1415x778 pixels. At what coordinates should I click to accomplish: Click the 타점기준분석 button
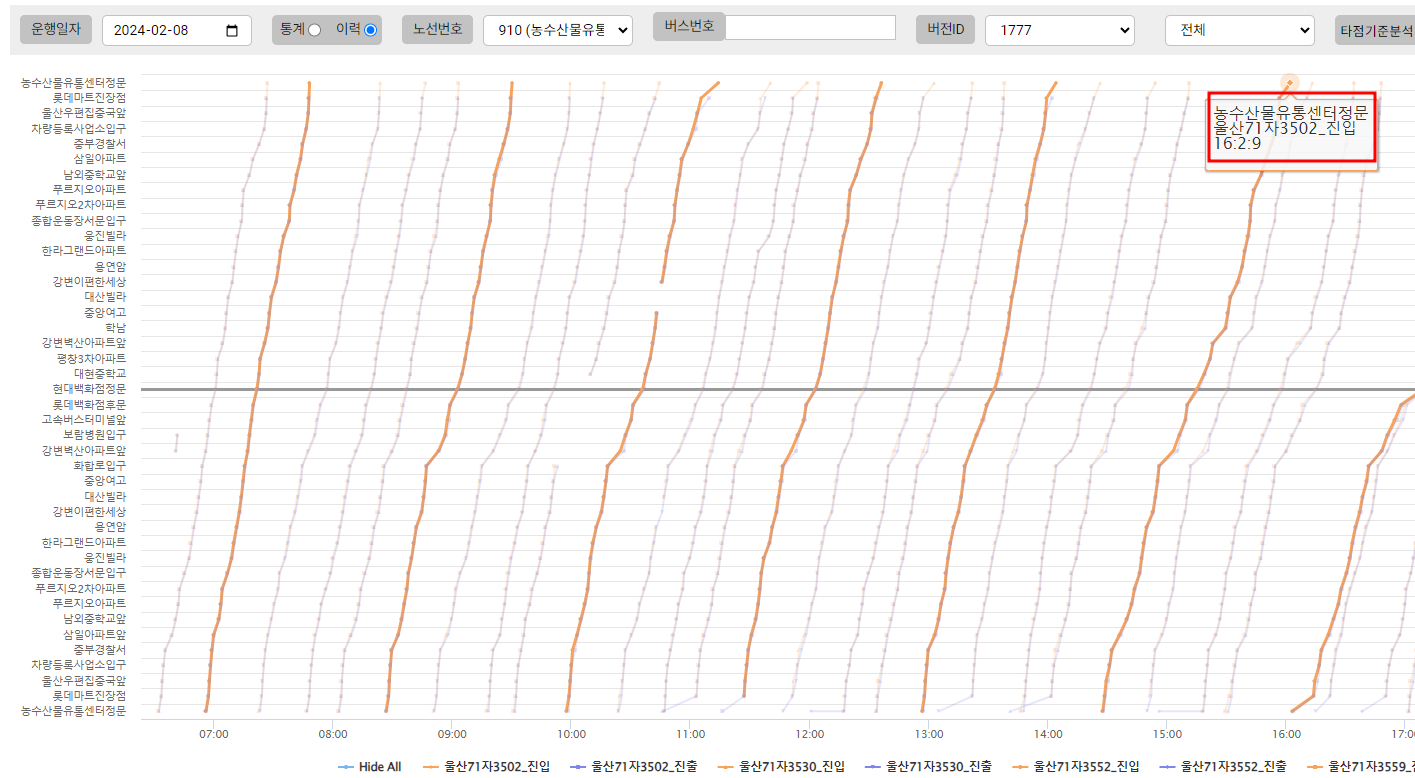pos(1375,31)
